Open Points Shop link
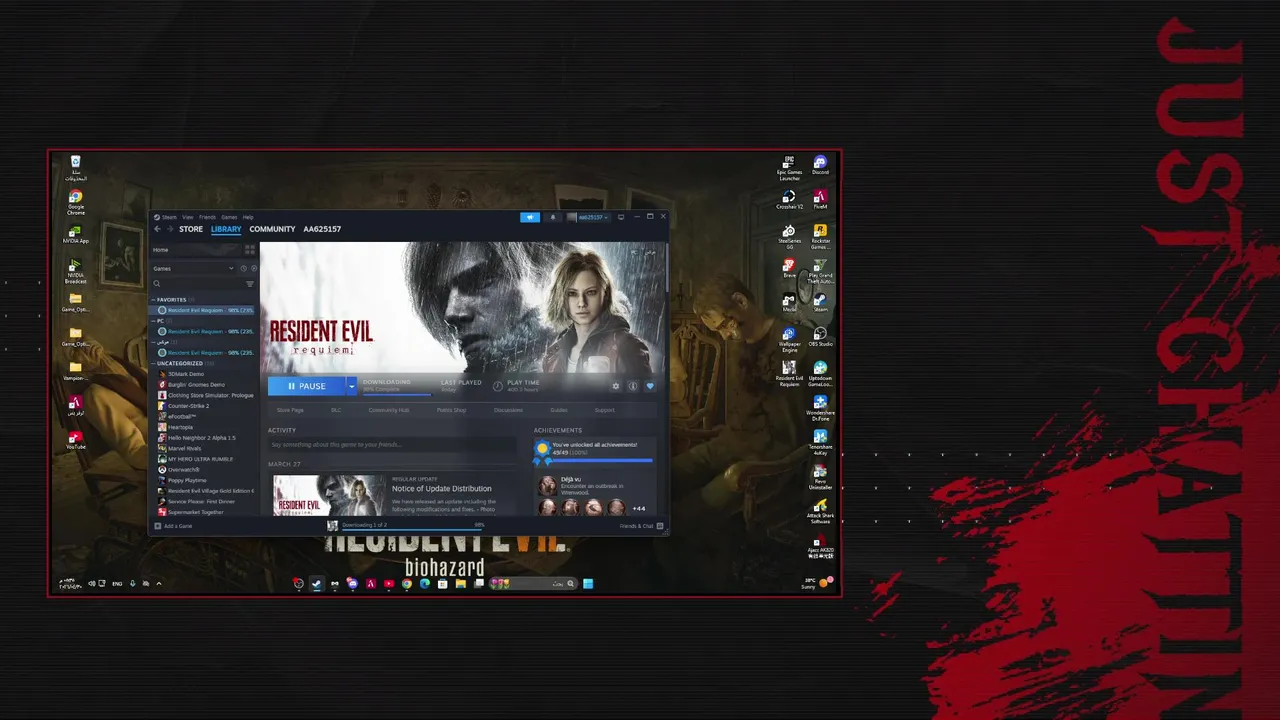 coord(451,410)
